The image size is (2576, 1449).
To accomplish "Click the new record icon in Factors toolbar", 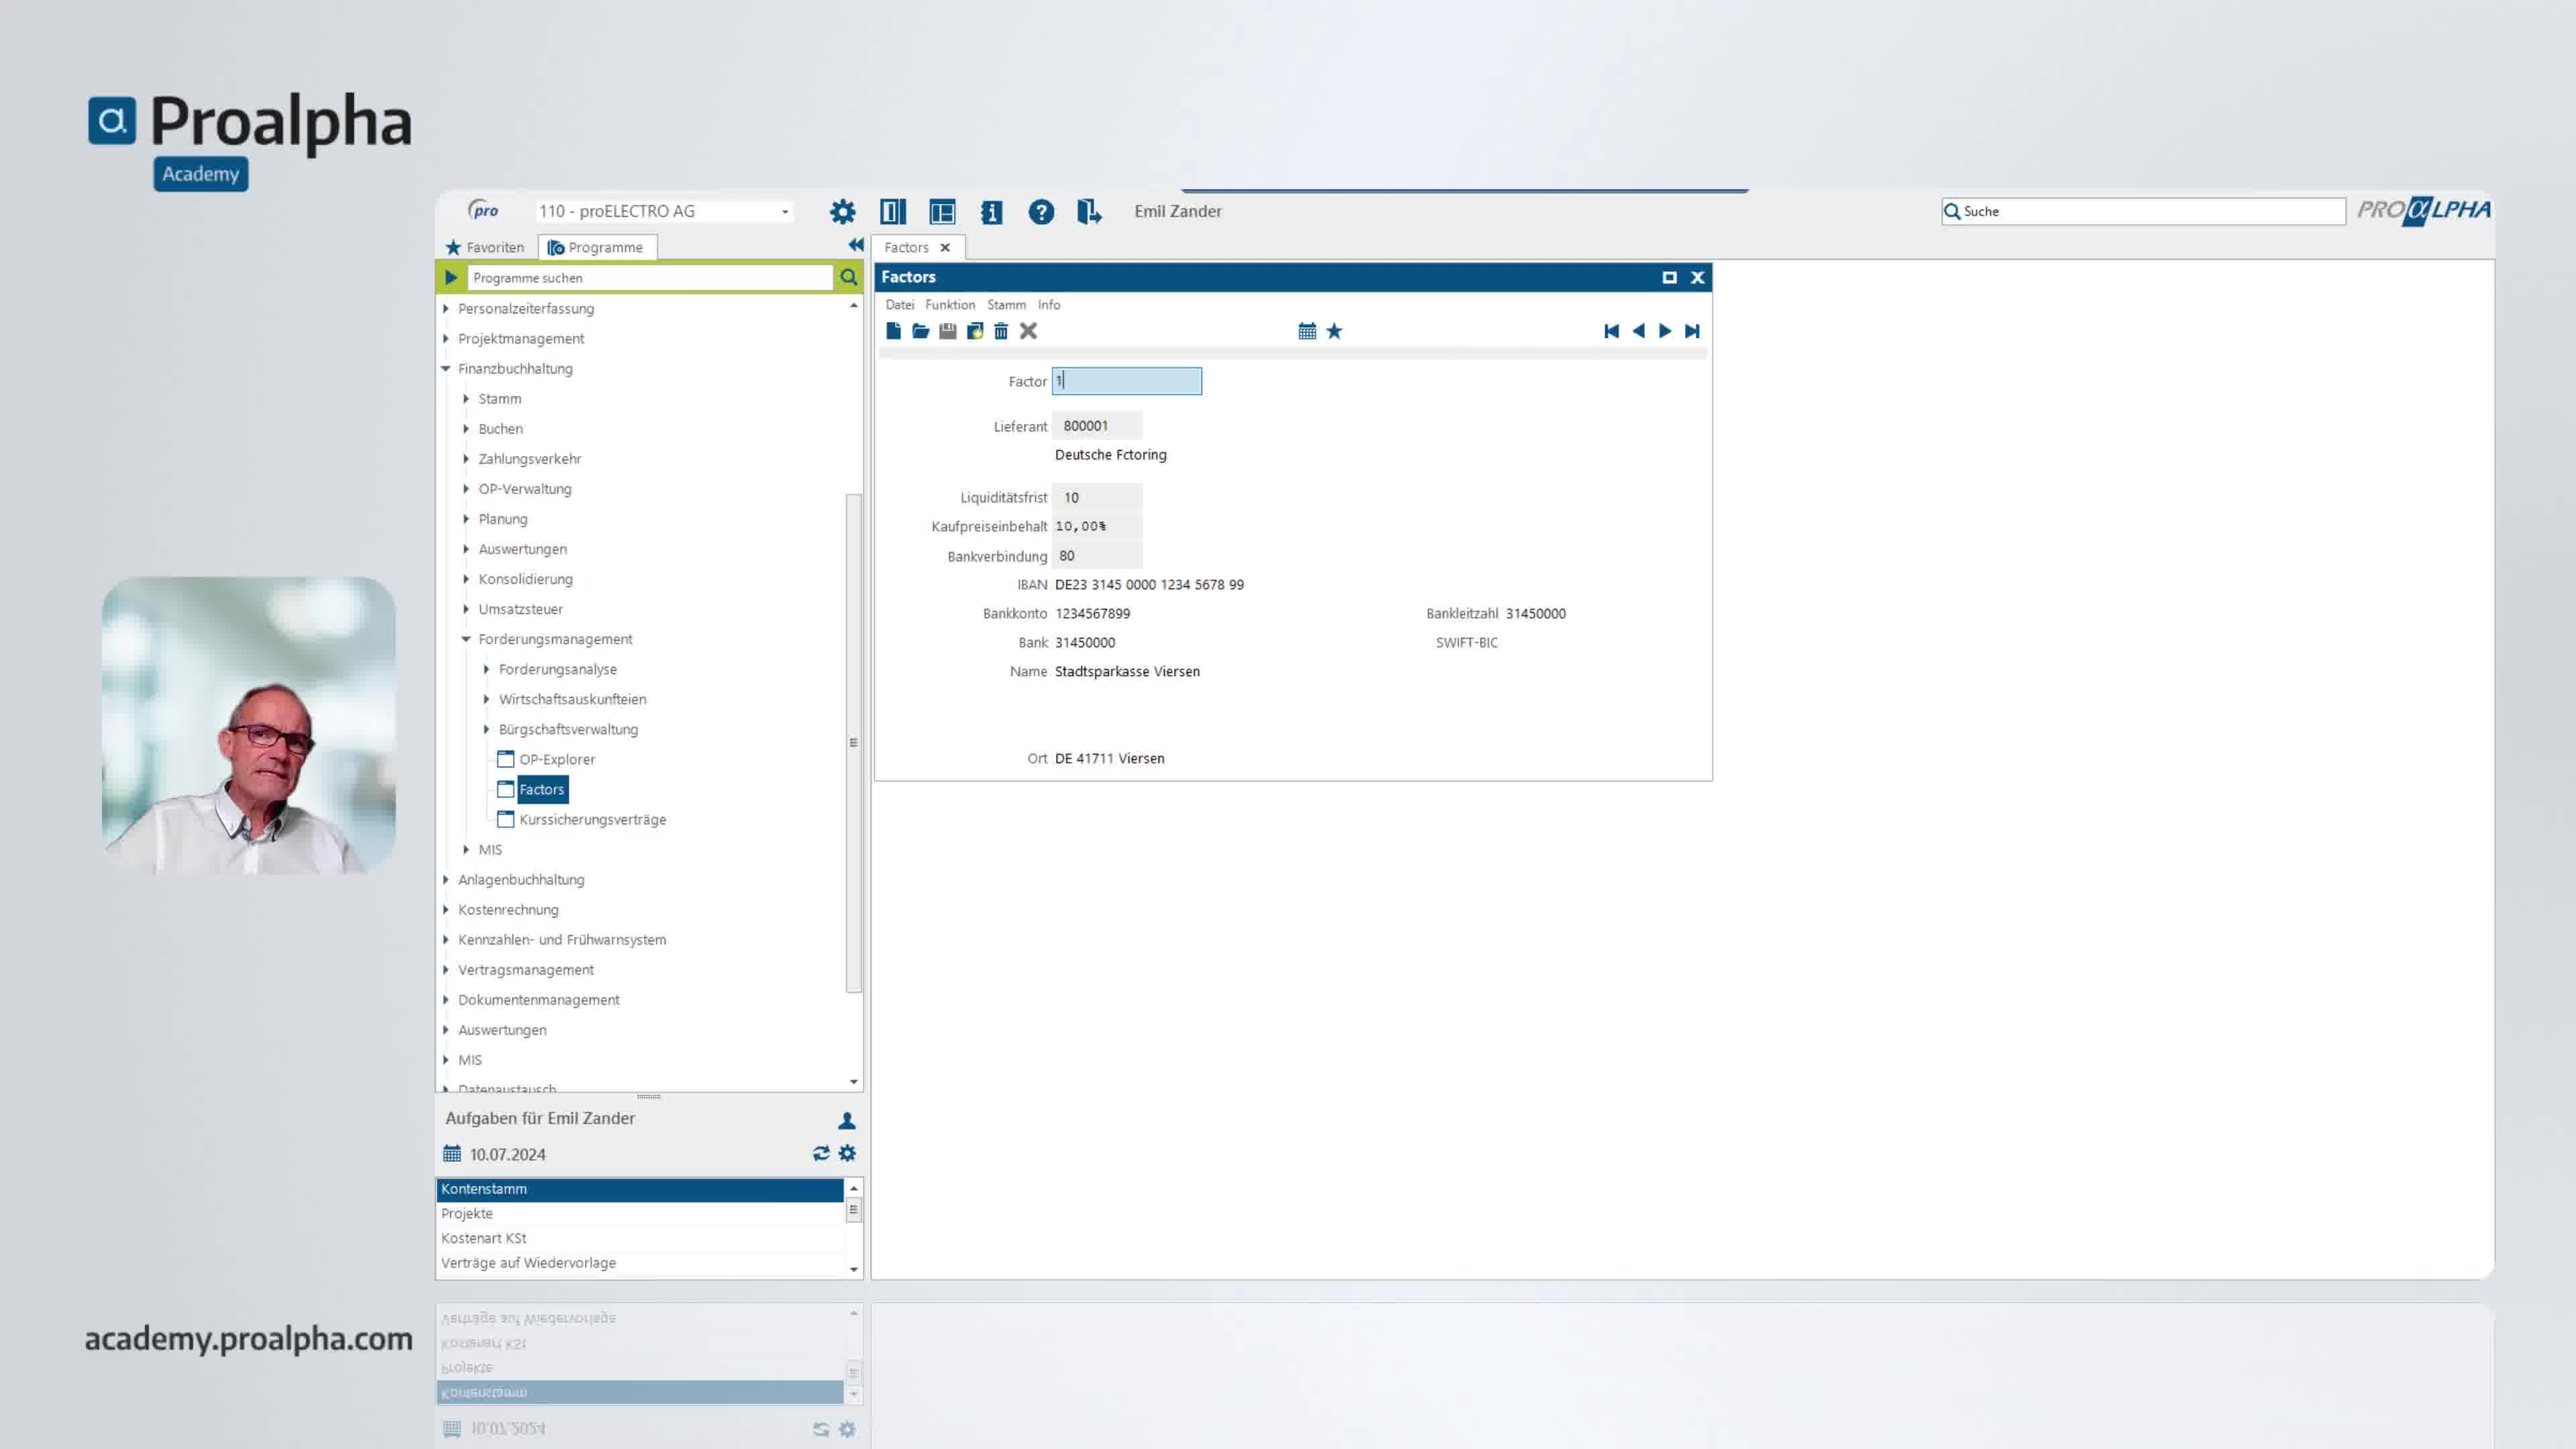I will pyautogui.click(x=893, y=331).
